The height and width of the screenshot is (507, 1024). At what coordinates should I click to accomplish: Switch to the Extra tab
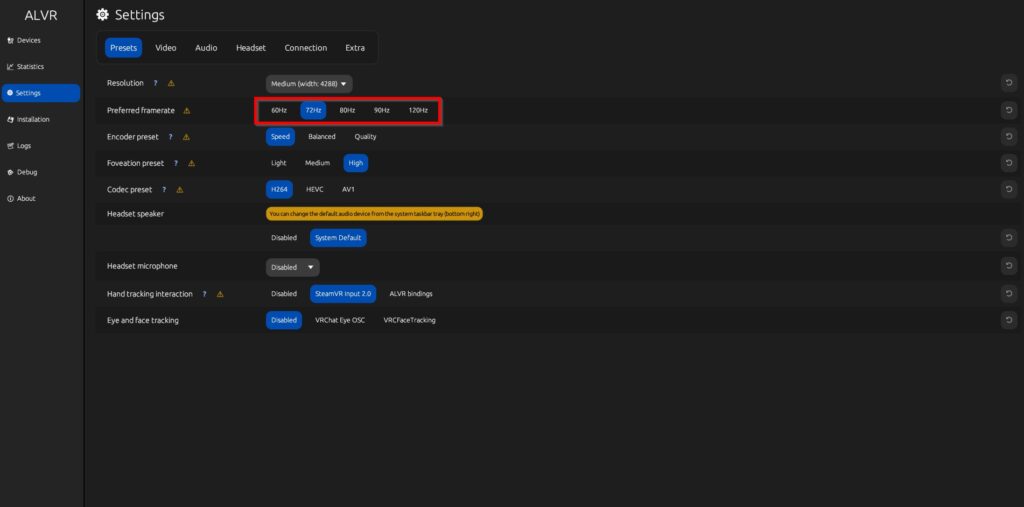pyautogui.click(x=355, y=48)
